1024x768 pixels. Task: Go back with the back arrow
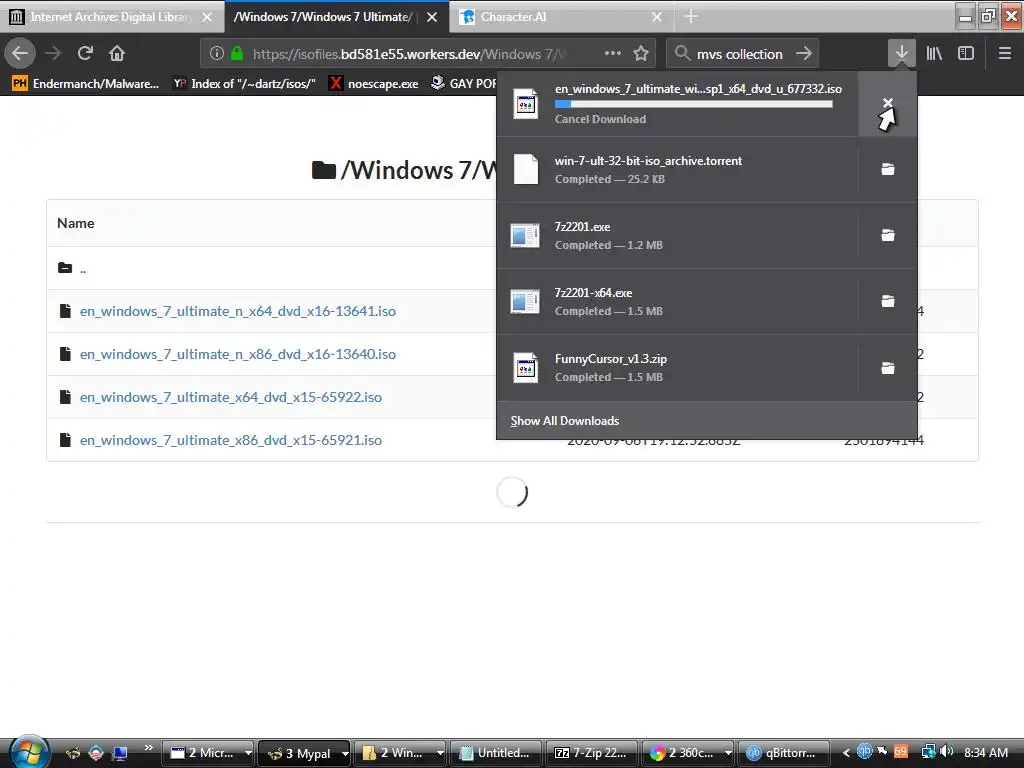point(20,54)
